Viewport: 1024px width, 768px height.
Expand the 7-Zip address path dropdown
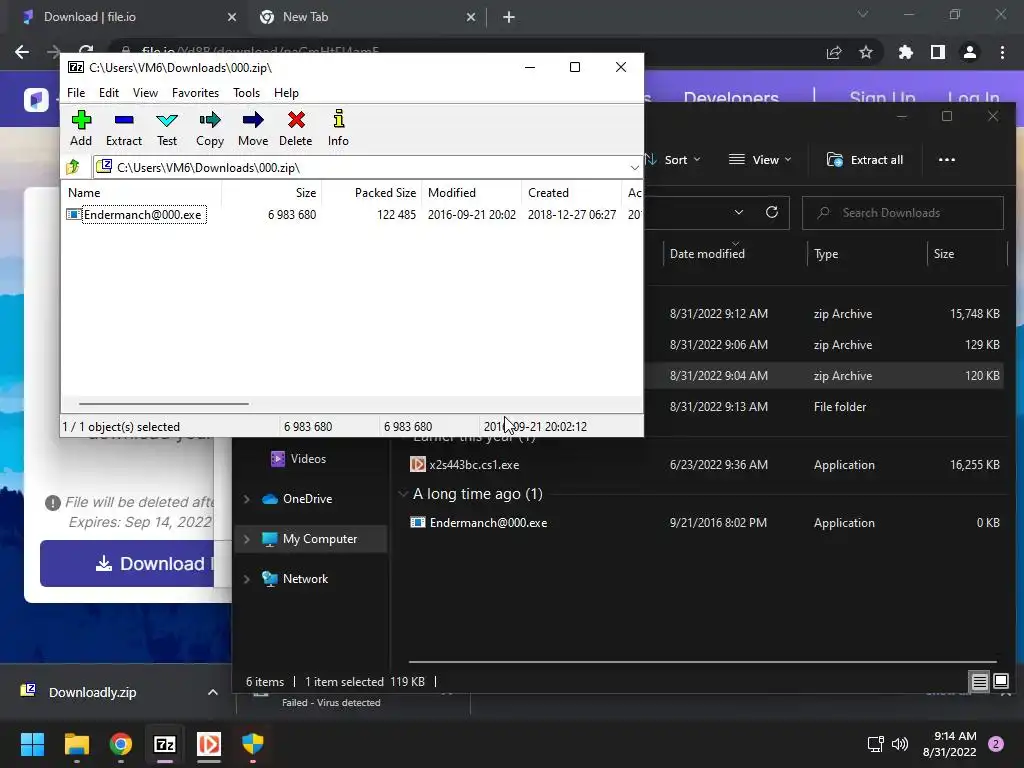tap(633, 168)
